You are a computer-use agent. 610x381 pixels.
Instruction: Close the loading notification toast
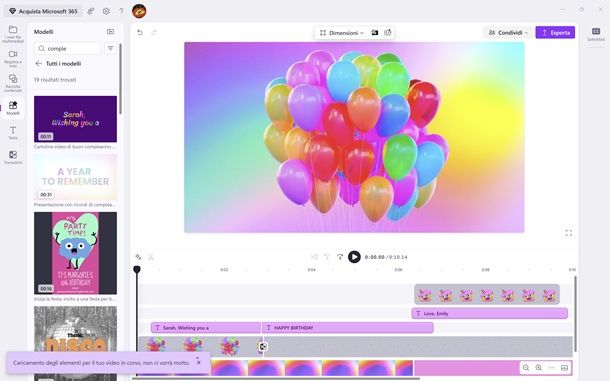(x=198, y=362)
